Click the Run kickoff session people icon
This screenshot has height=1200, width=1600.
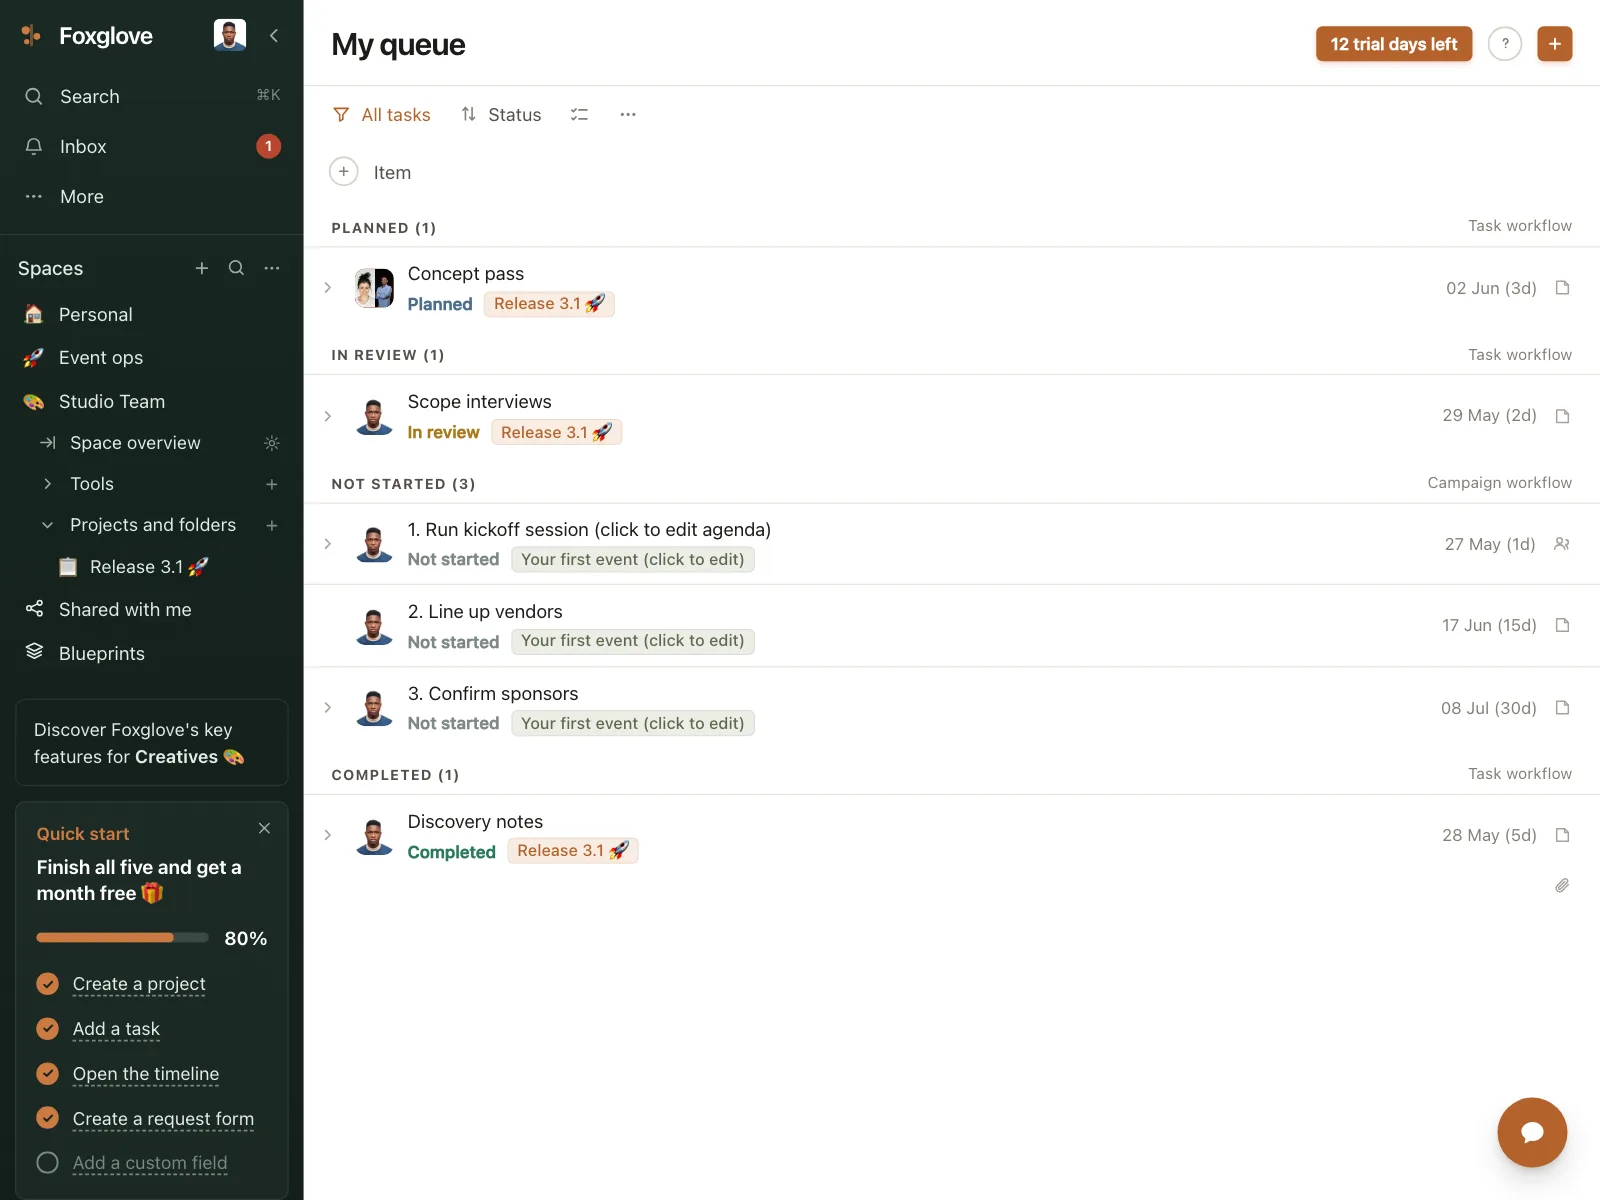1562,544
